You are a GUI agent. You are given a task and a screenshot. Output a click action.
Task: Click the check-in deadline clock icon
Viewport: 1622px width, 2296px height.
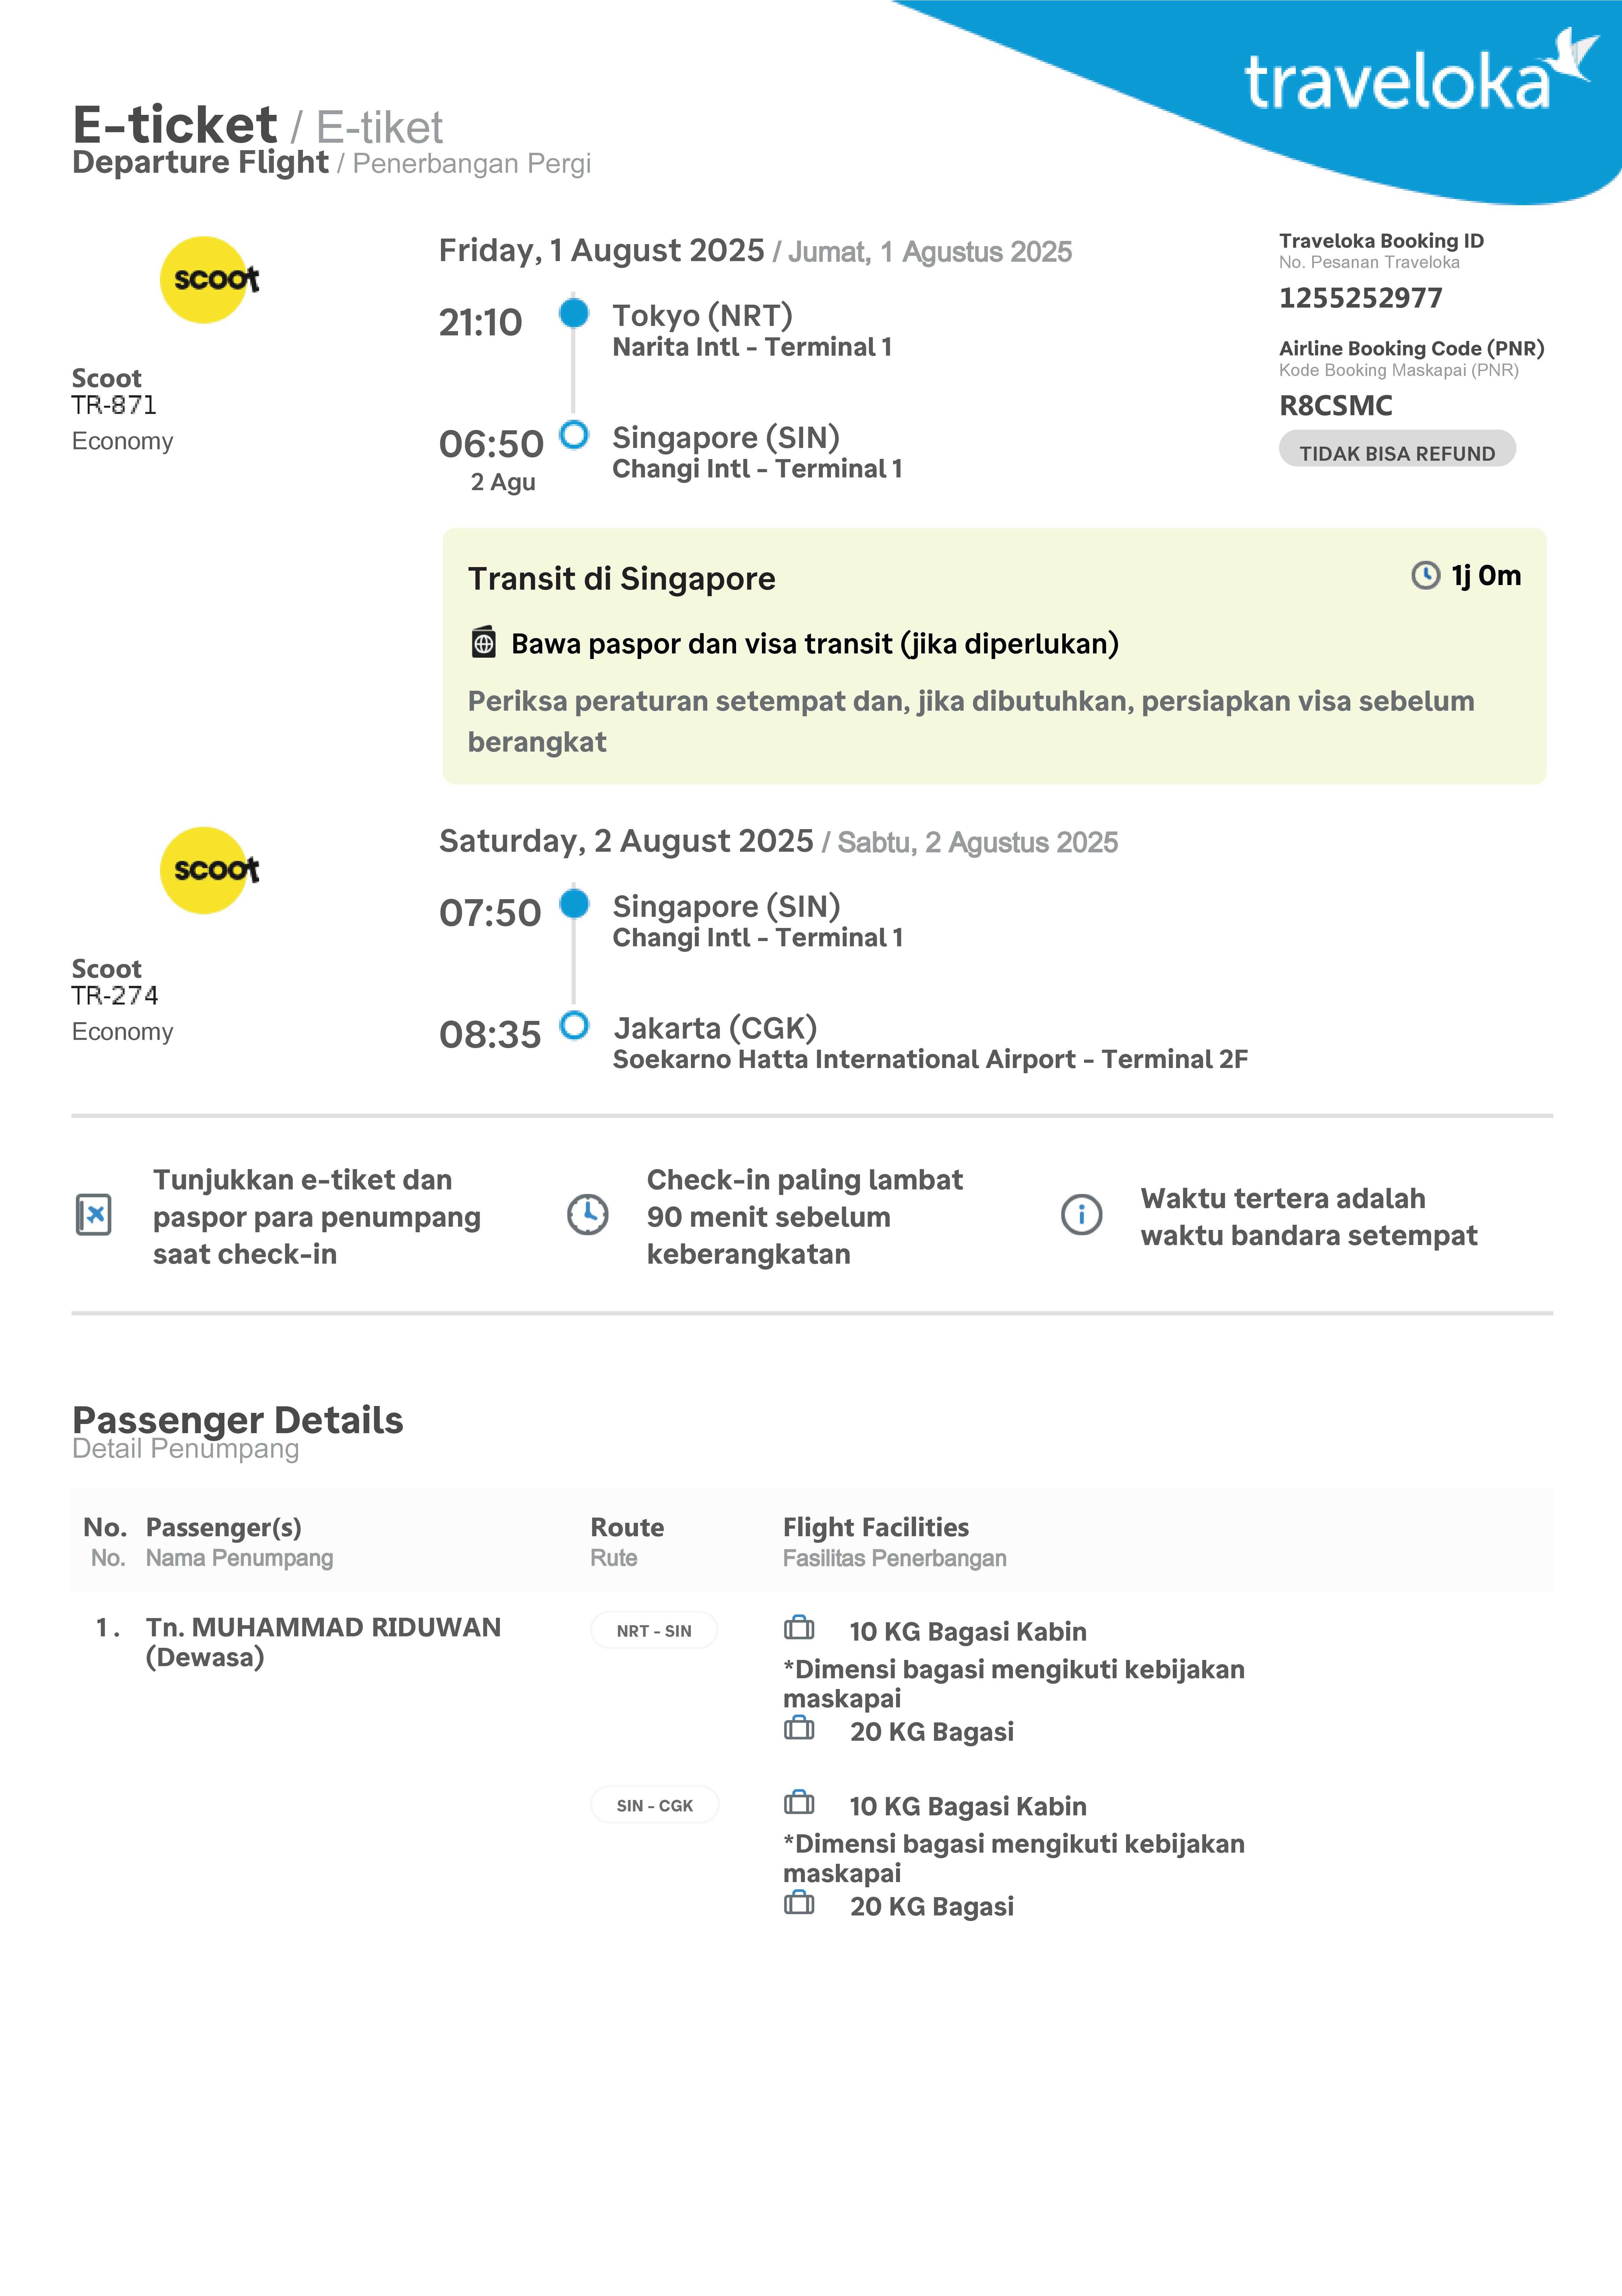(x=588, y=1215)
